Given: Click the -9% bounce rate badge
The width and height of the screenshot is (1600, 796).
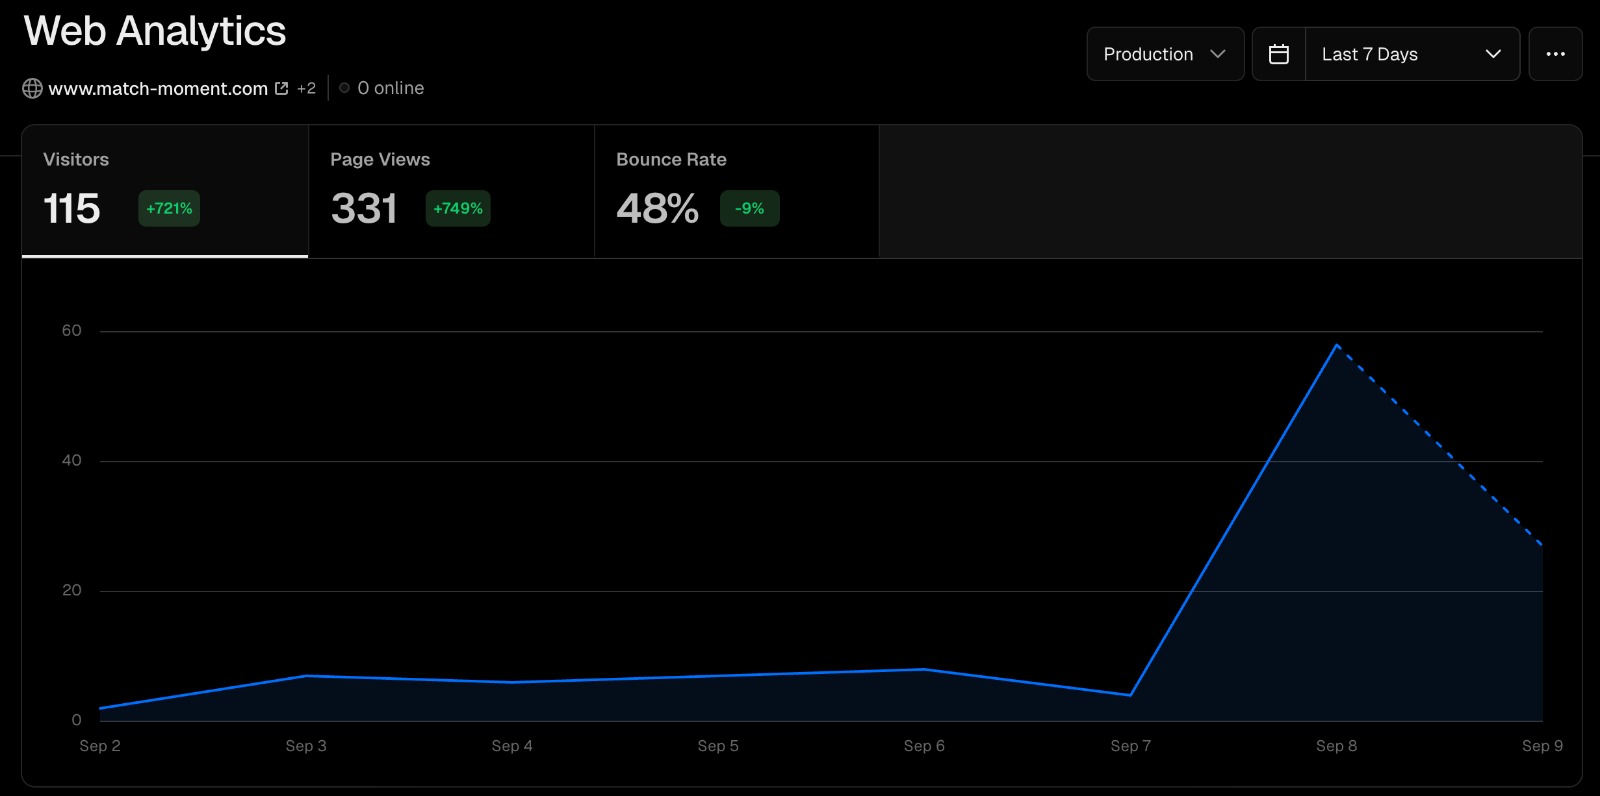Looking at the screenshot, I should click(x=749, y=209).
